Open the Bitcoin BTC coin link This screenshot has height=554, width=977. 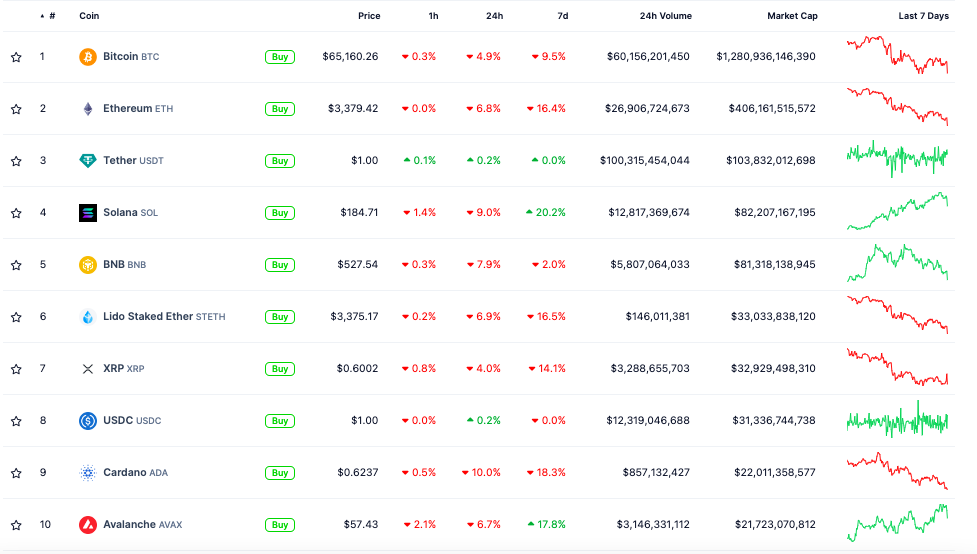pos(131,57)
